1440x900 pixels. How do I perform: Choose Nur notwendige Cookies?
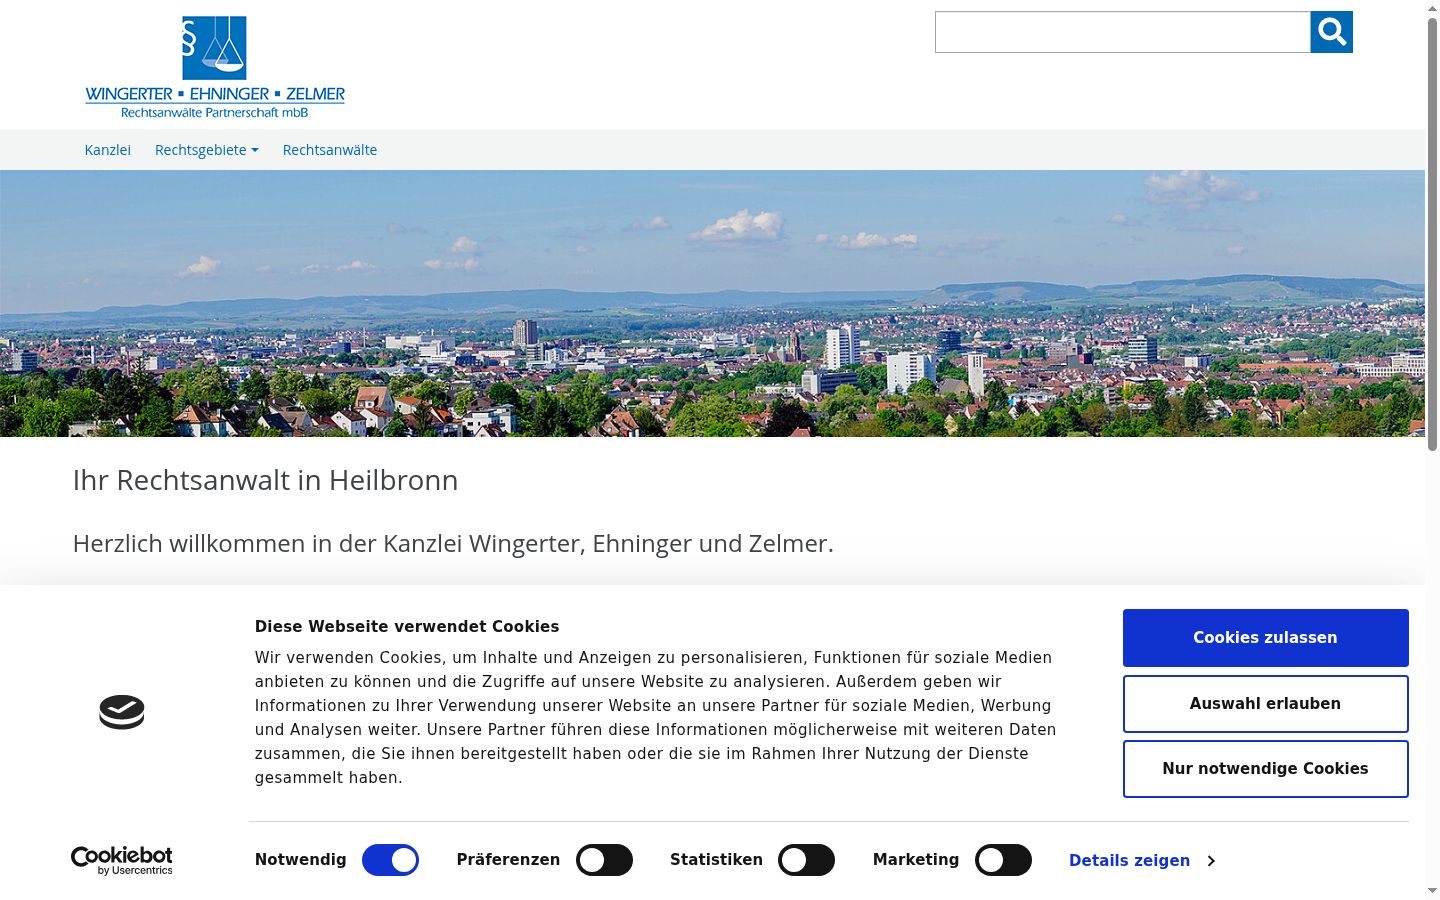click(1265, 769)
